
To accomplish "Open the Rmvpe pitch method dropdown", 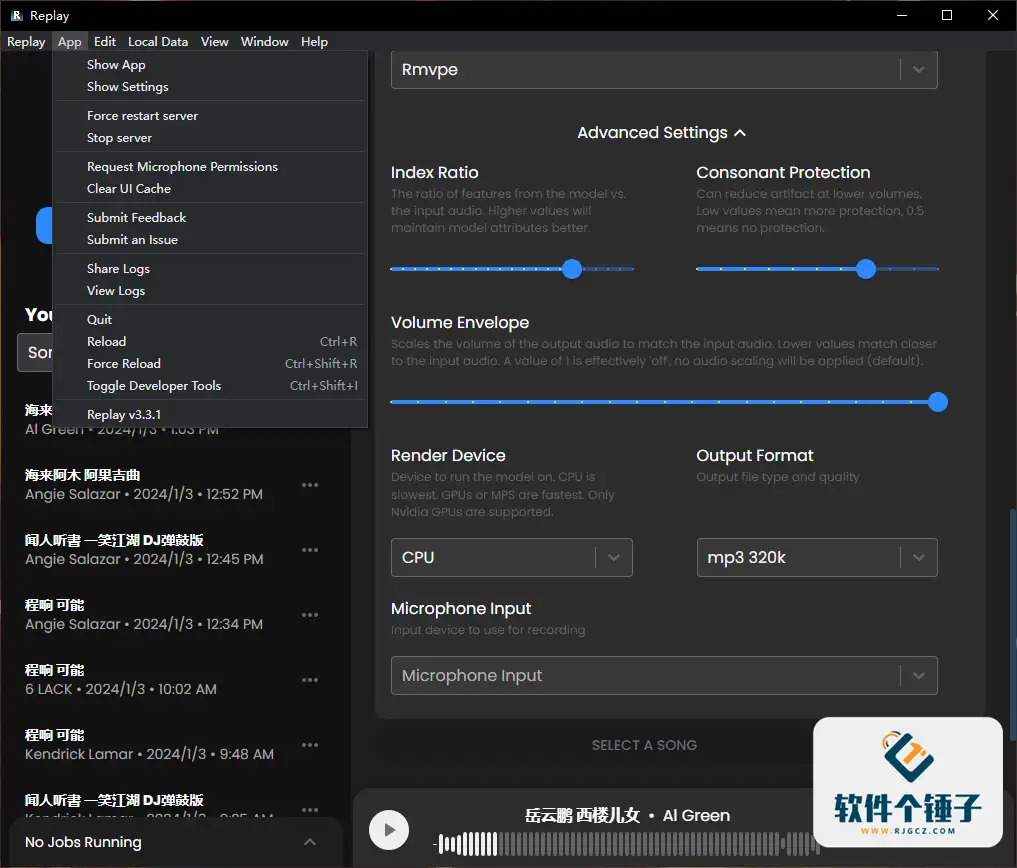I will click(664, 69).
